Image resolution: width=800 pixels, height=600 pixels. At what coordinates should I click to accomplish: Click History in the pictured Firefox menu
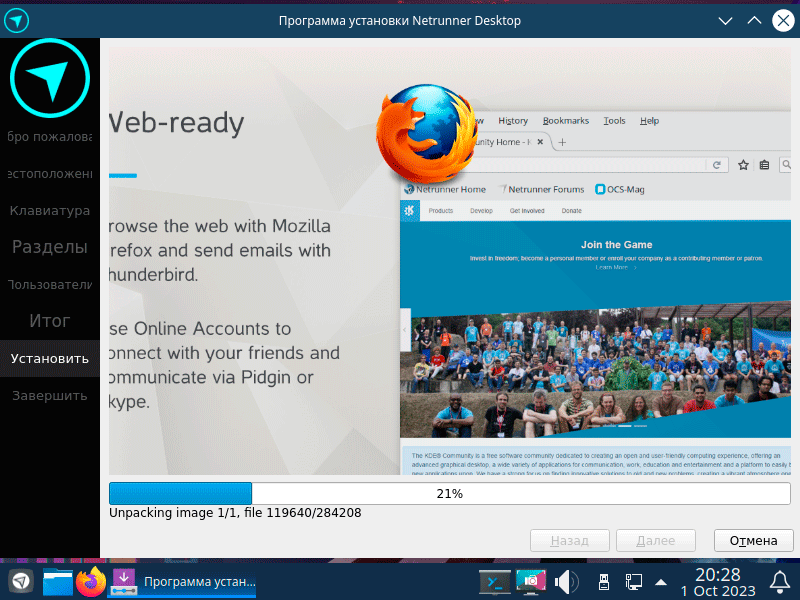tap(513, 121)
